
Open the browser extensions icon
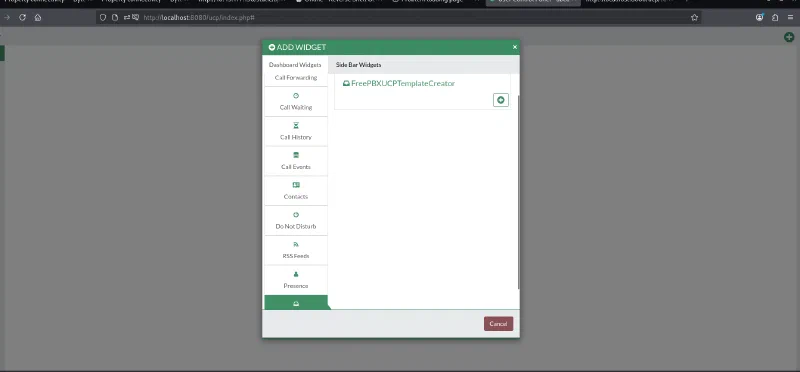pos(775,17)
